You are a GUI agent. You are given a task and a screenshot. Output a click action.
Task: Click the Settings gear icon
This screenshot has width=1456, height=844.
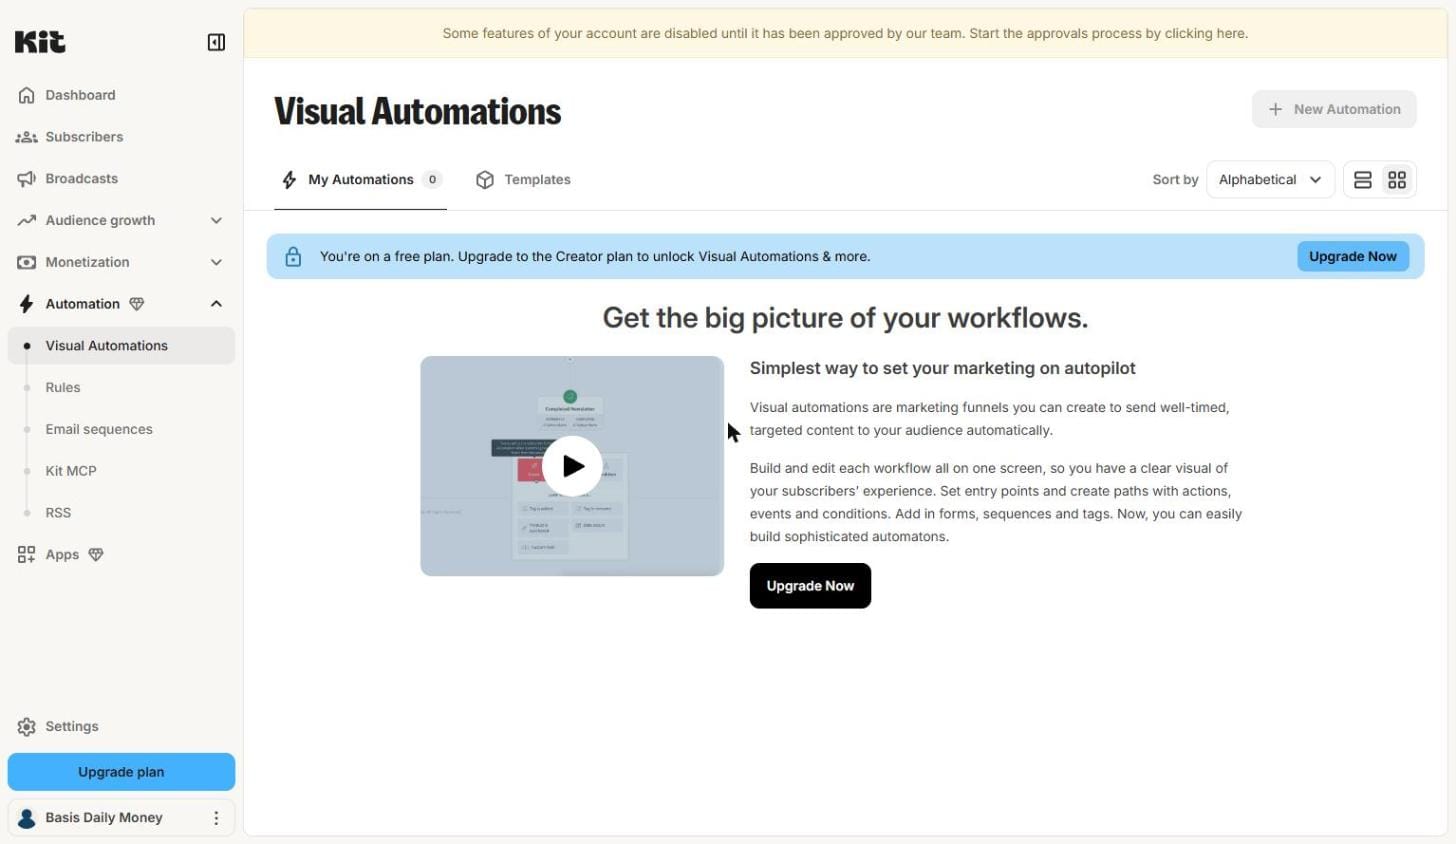point(27,726)
